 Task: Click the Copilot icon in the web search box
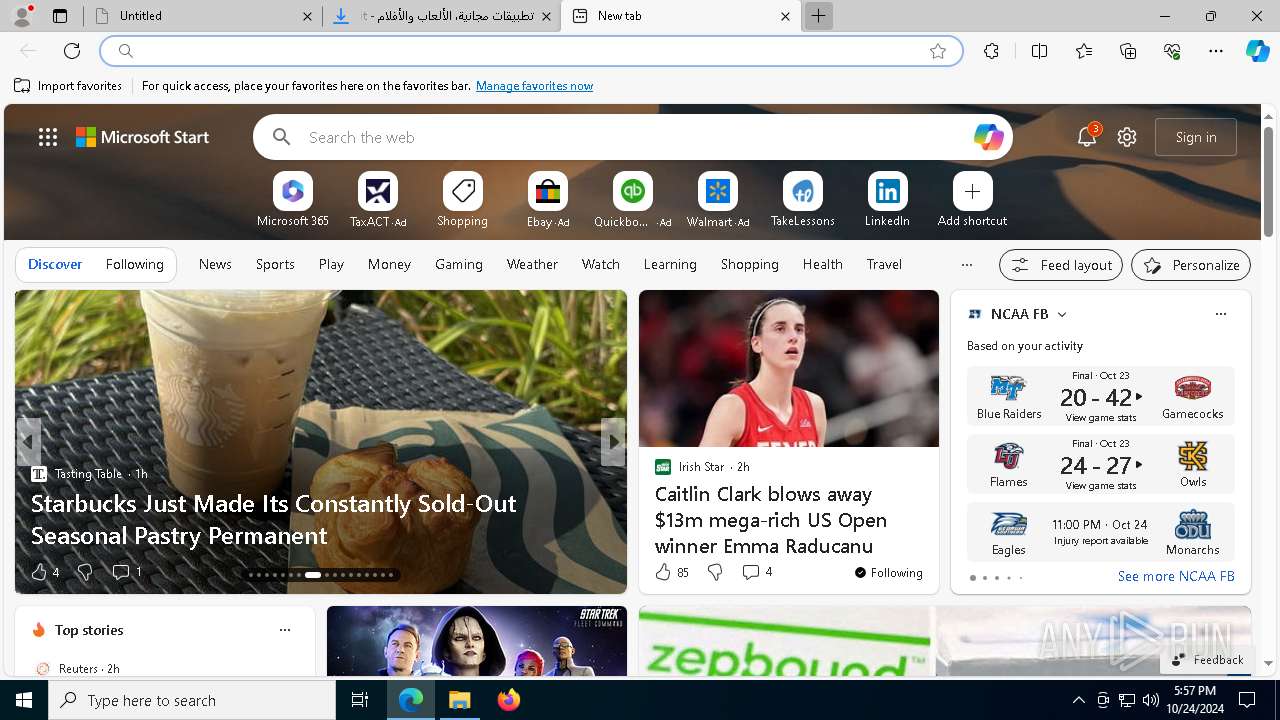(x=988, y=137)
